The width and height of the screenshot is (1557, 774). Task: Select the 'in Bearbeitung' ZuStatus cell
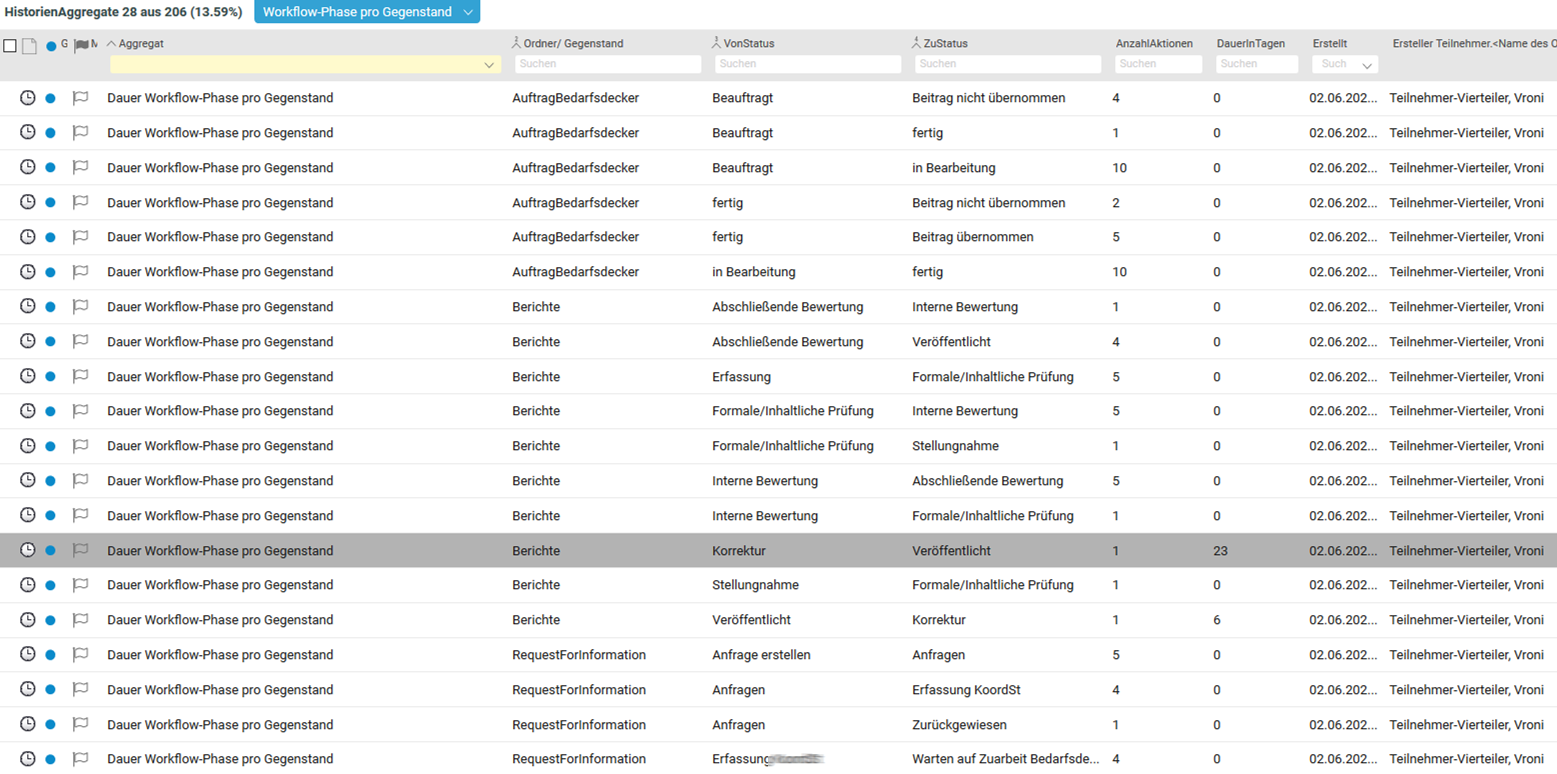(953, 168)
